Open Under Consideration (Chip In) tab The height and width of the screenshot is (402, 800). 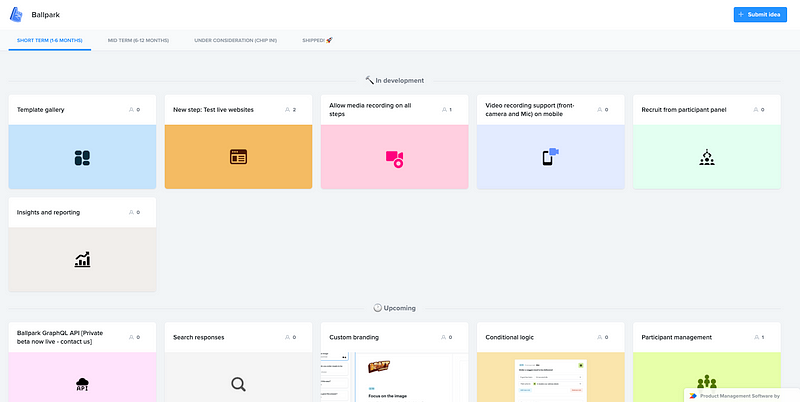click(x=236, y=40)
